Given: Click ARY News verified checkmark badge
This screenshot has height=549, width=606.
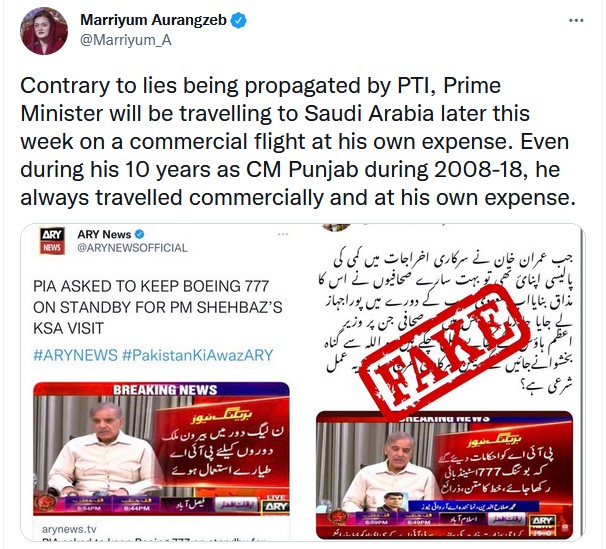Looking at the screenshot, I should click(x=139, y=234).
